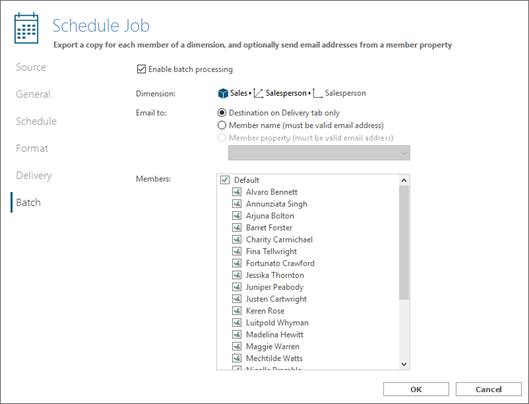Click the members list scroll down arrow
The height and width of the screenshot is (404, 529).
(x=404, y=364)
